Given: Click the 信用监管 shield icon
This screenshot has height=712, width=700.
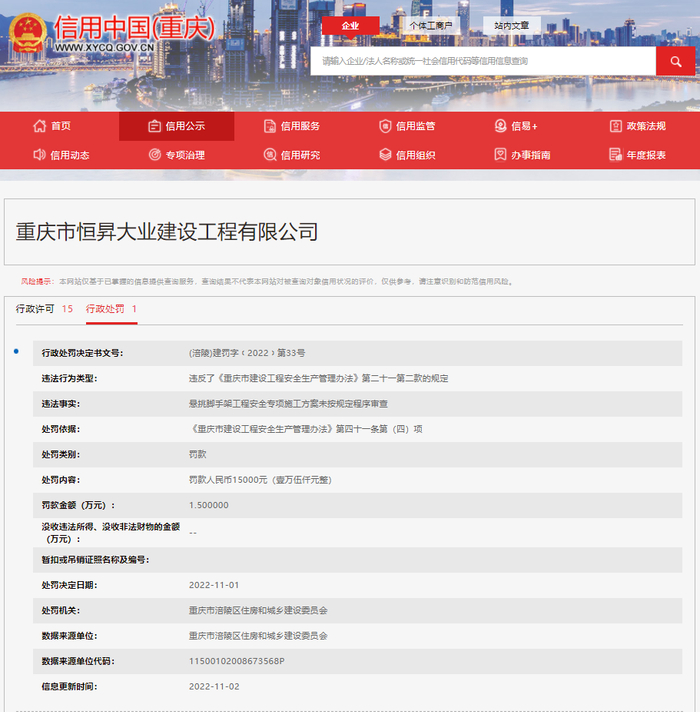Looking at the screenshot, I should click(x=385, y=126).
